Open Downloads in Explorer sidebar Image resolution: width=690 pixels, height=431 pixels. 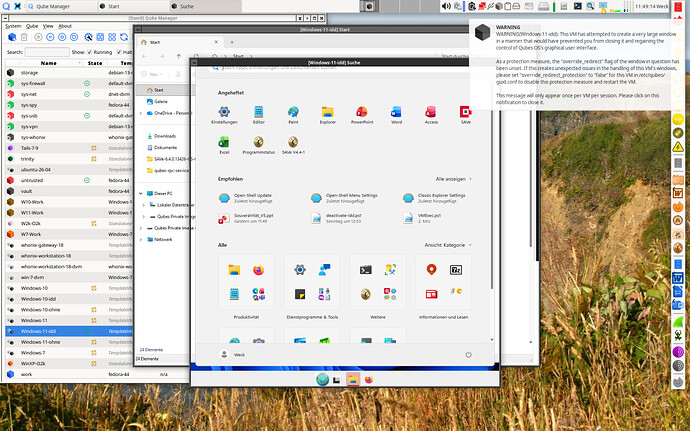coord(161,136)
